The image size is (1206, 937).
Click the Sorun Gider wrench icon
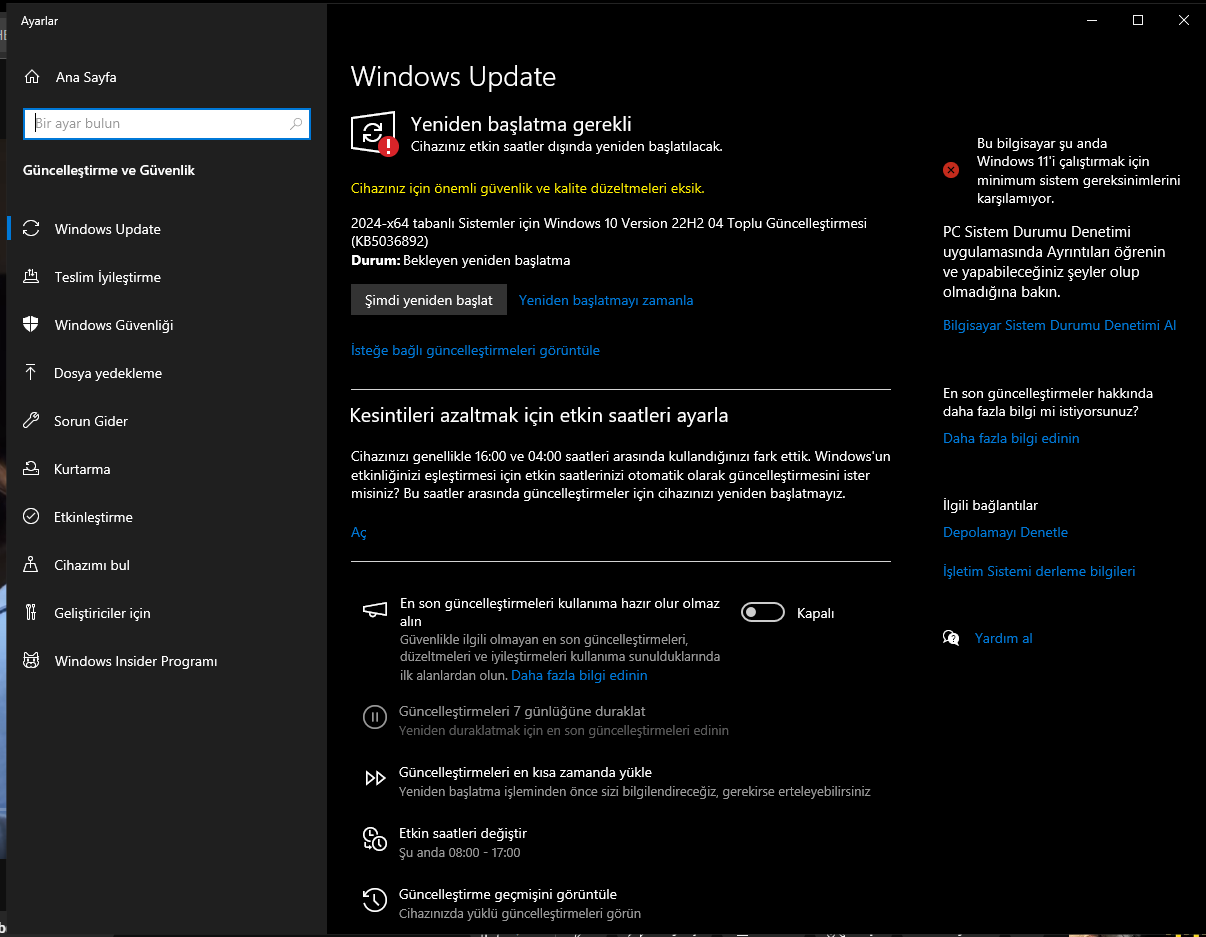(32, 421)
